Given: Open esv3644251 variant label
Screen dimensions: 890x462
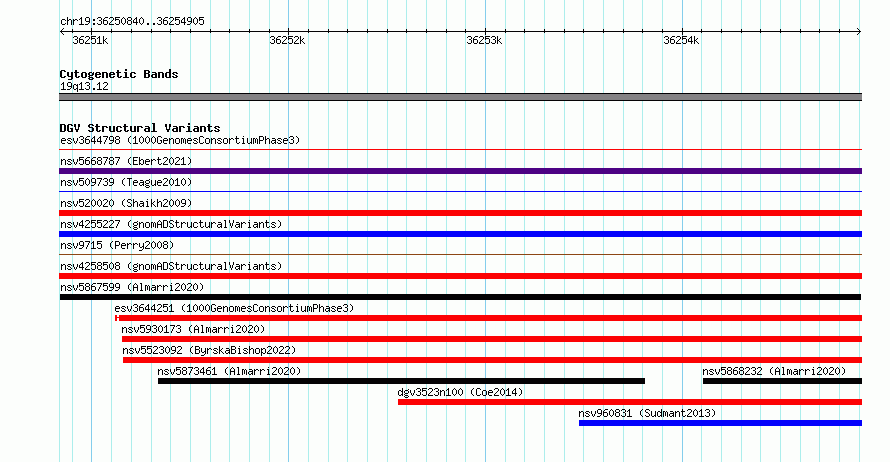Looking at the screenshot, I should click(x=234, y=308).
